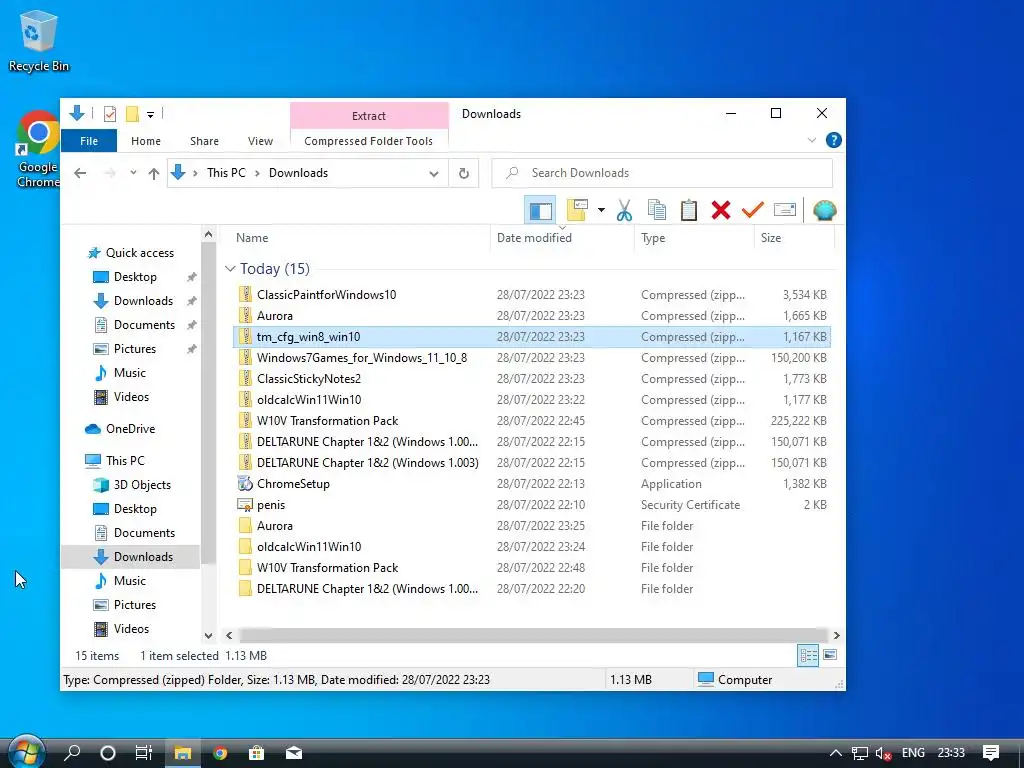This screenshot has height=768, width=1024.
Task: Click the Copy toolbar icon
Action: click(657, 210)
